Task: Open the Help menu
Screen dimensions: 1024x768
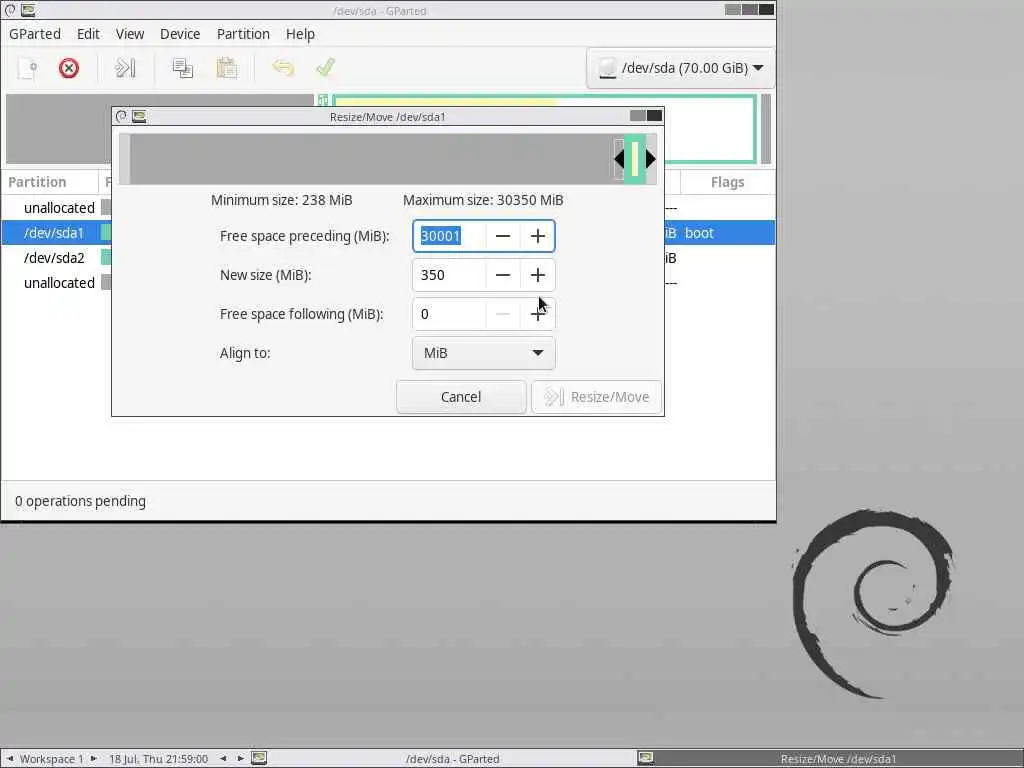Action: [300, 34]
